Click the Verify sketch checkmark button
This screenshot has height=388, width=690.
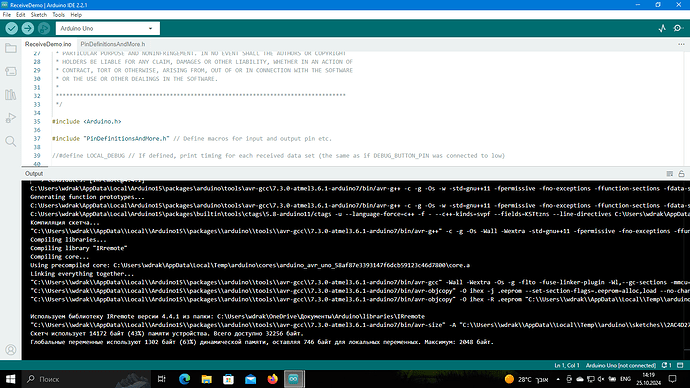point(11,28)
